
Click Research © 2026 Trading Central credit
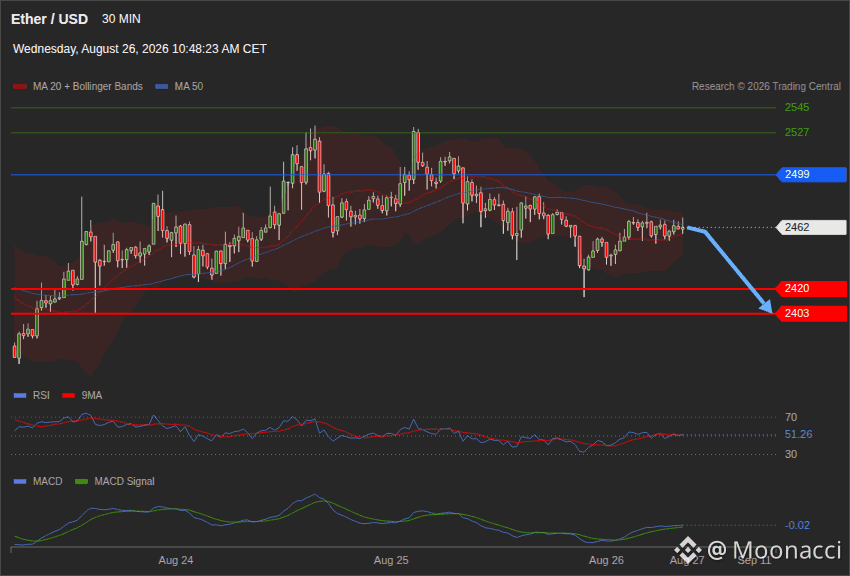[x=766, y=86]
